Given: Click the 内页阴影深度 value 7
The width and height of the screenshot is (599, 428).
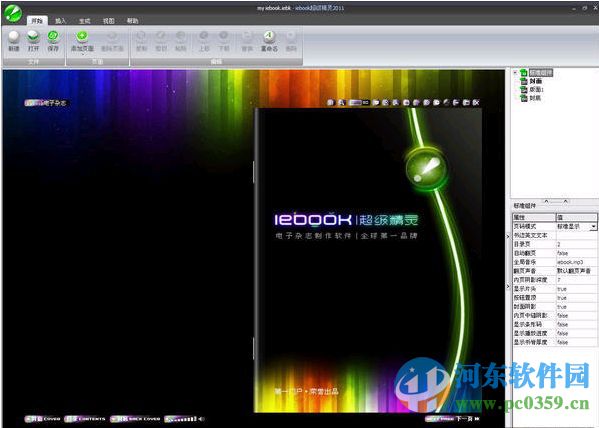Looking at the screenshot, I should (x=576, y=280).
